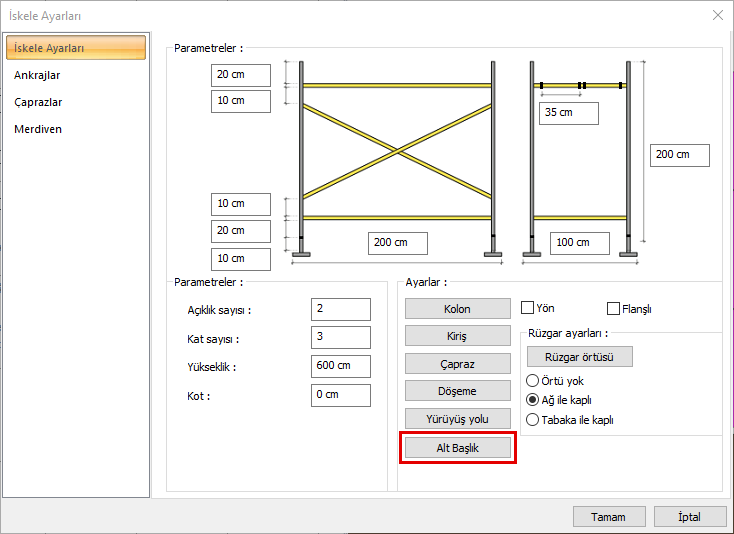Open the Kiriş settings button
This screenshot has height=534, width=734.
(x=458, y=336)
